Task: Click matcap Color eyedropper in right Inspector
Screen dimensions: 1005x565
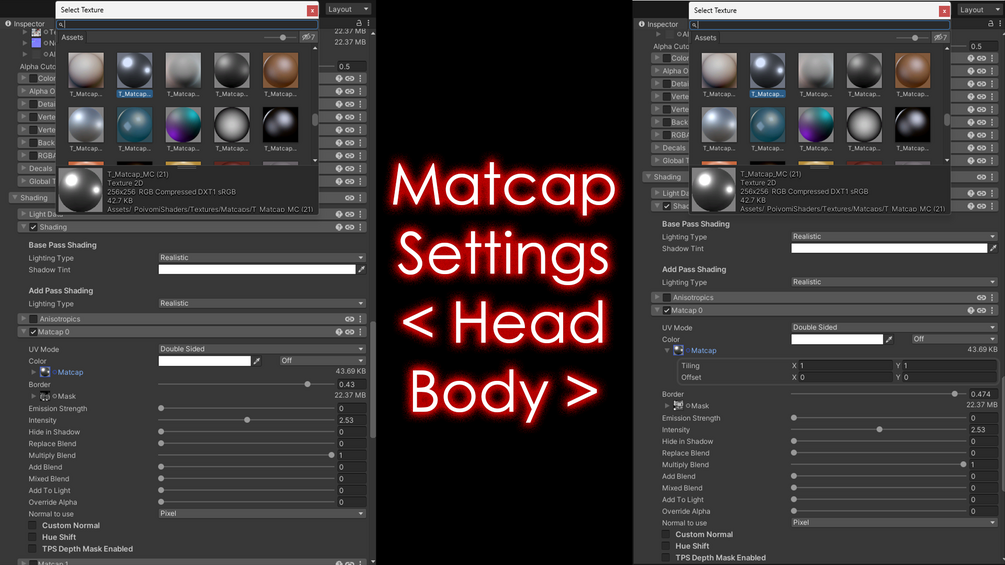Action: 889,339
